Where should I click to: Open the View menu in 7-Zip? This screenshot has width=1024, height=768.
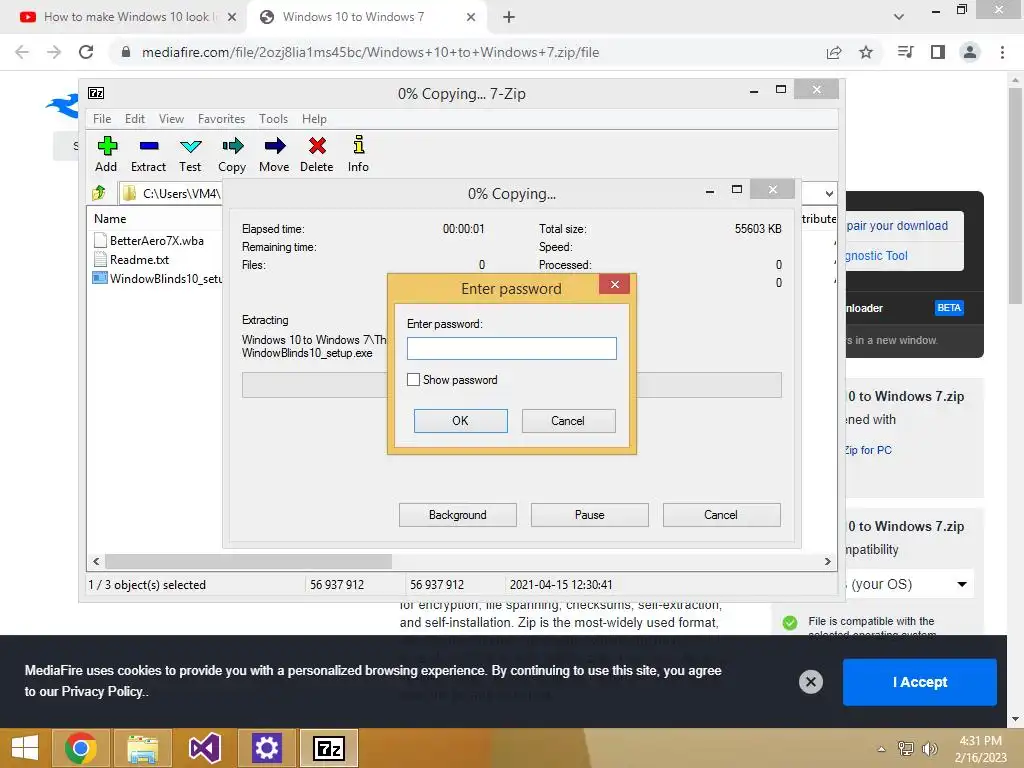[x=171, y=119]
